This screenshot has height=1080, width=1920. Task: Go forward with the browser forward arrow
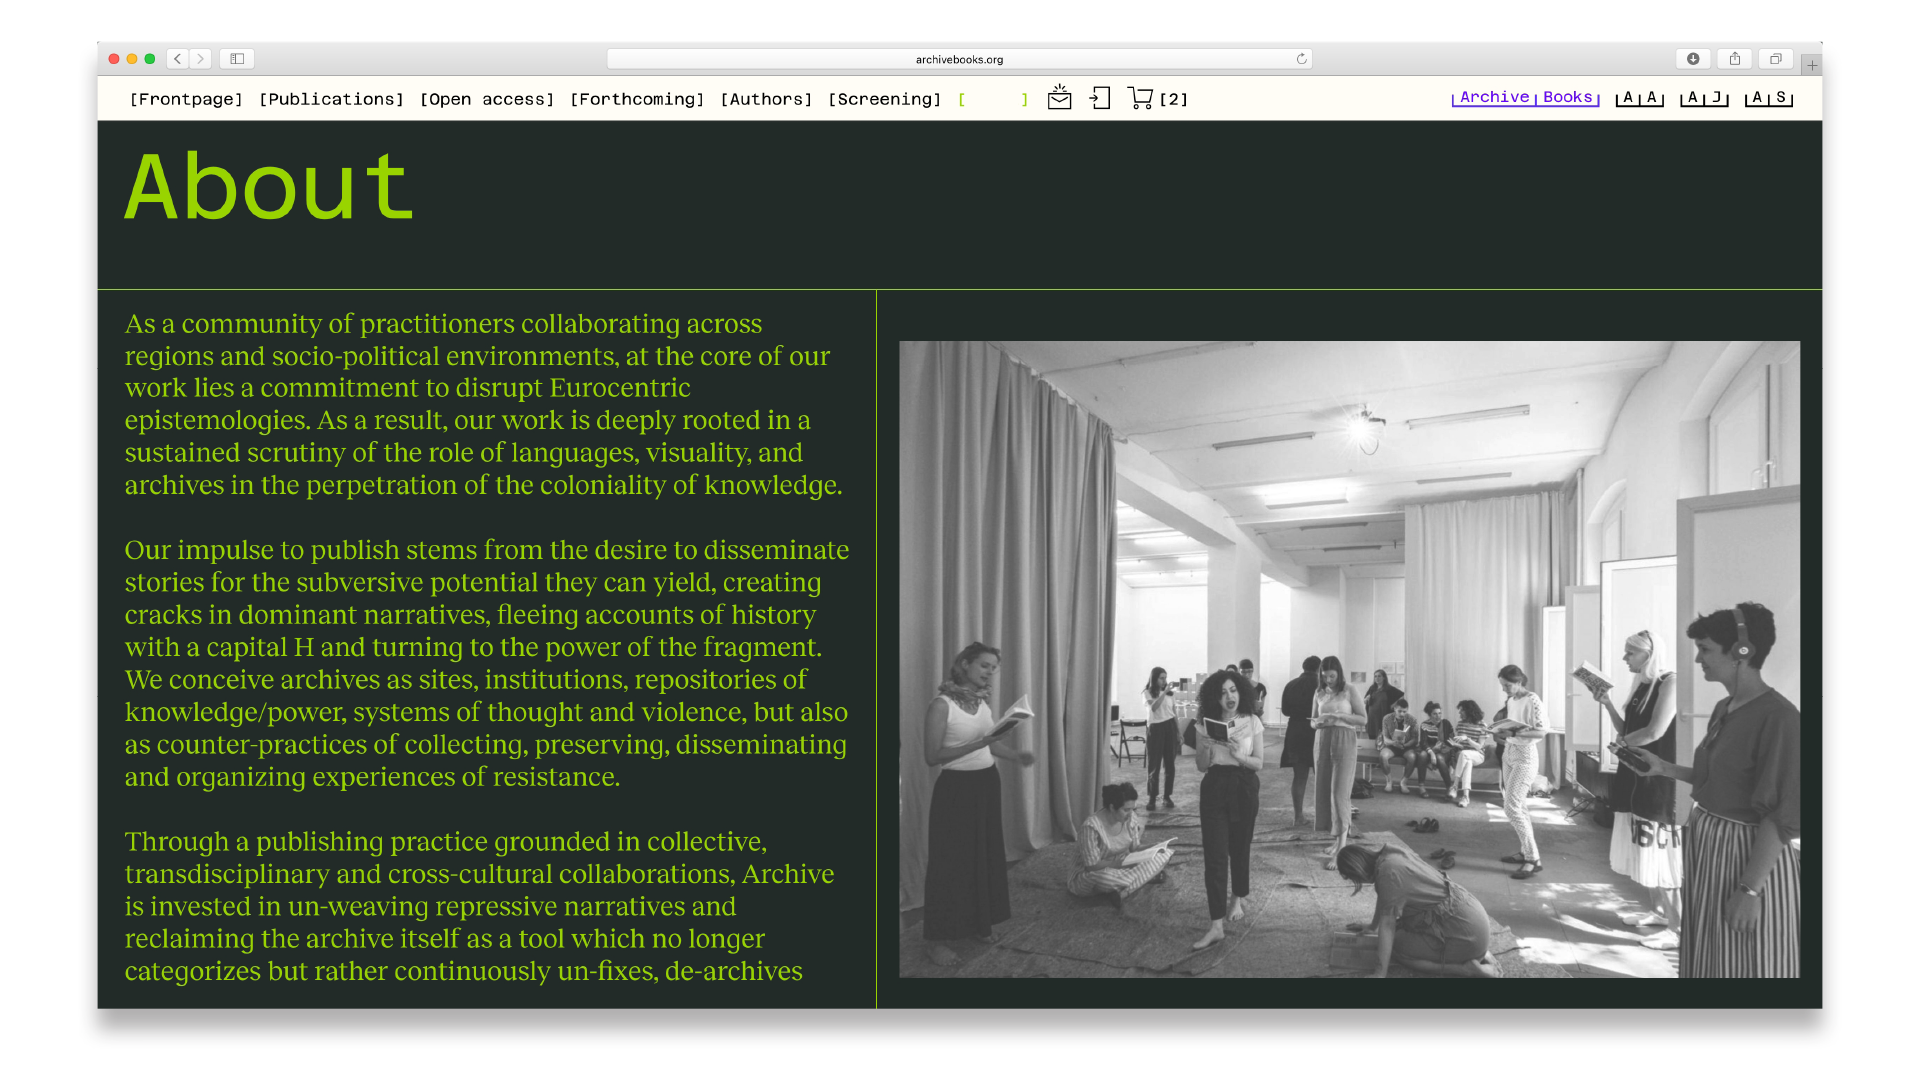200,59
